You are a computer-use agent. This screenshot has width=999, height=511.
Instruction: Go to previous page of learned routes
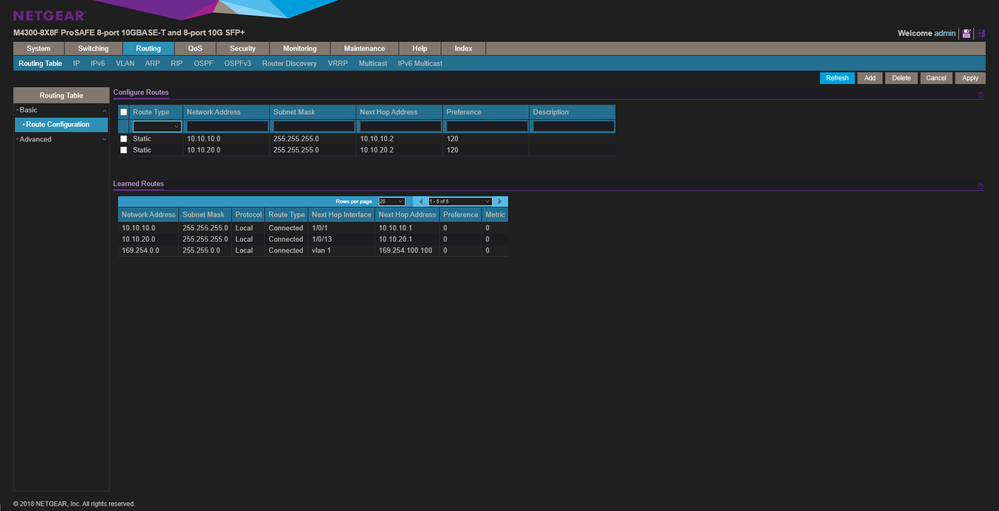pos(420,201)
